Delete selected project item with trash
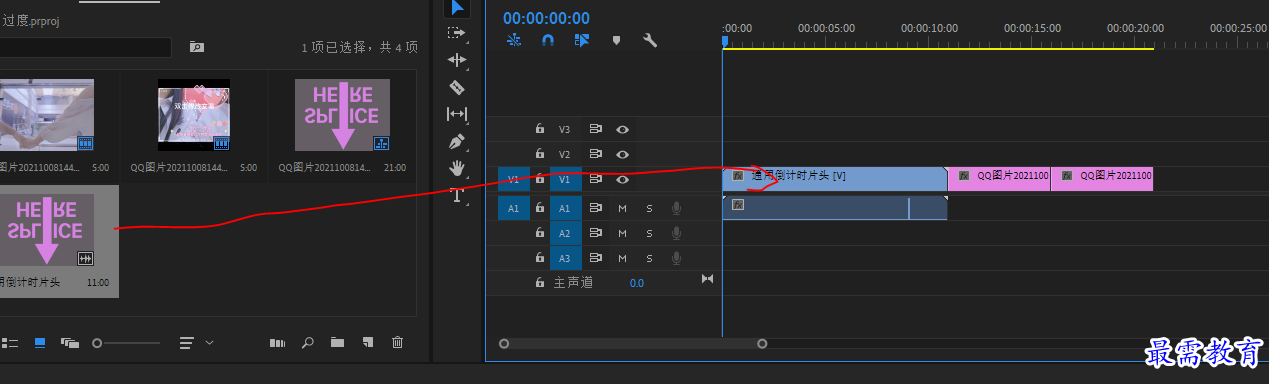Screen dimensions: 1269x384 [397, 343]
